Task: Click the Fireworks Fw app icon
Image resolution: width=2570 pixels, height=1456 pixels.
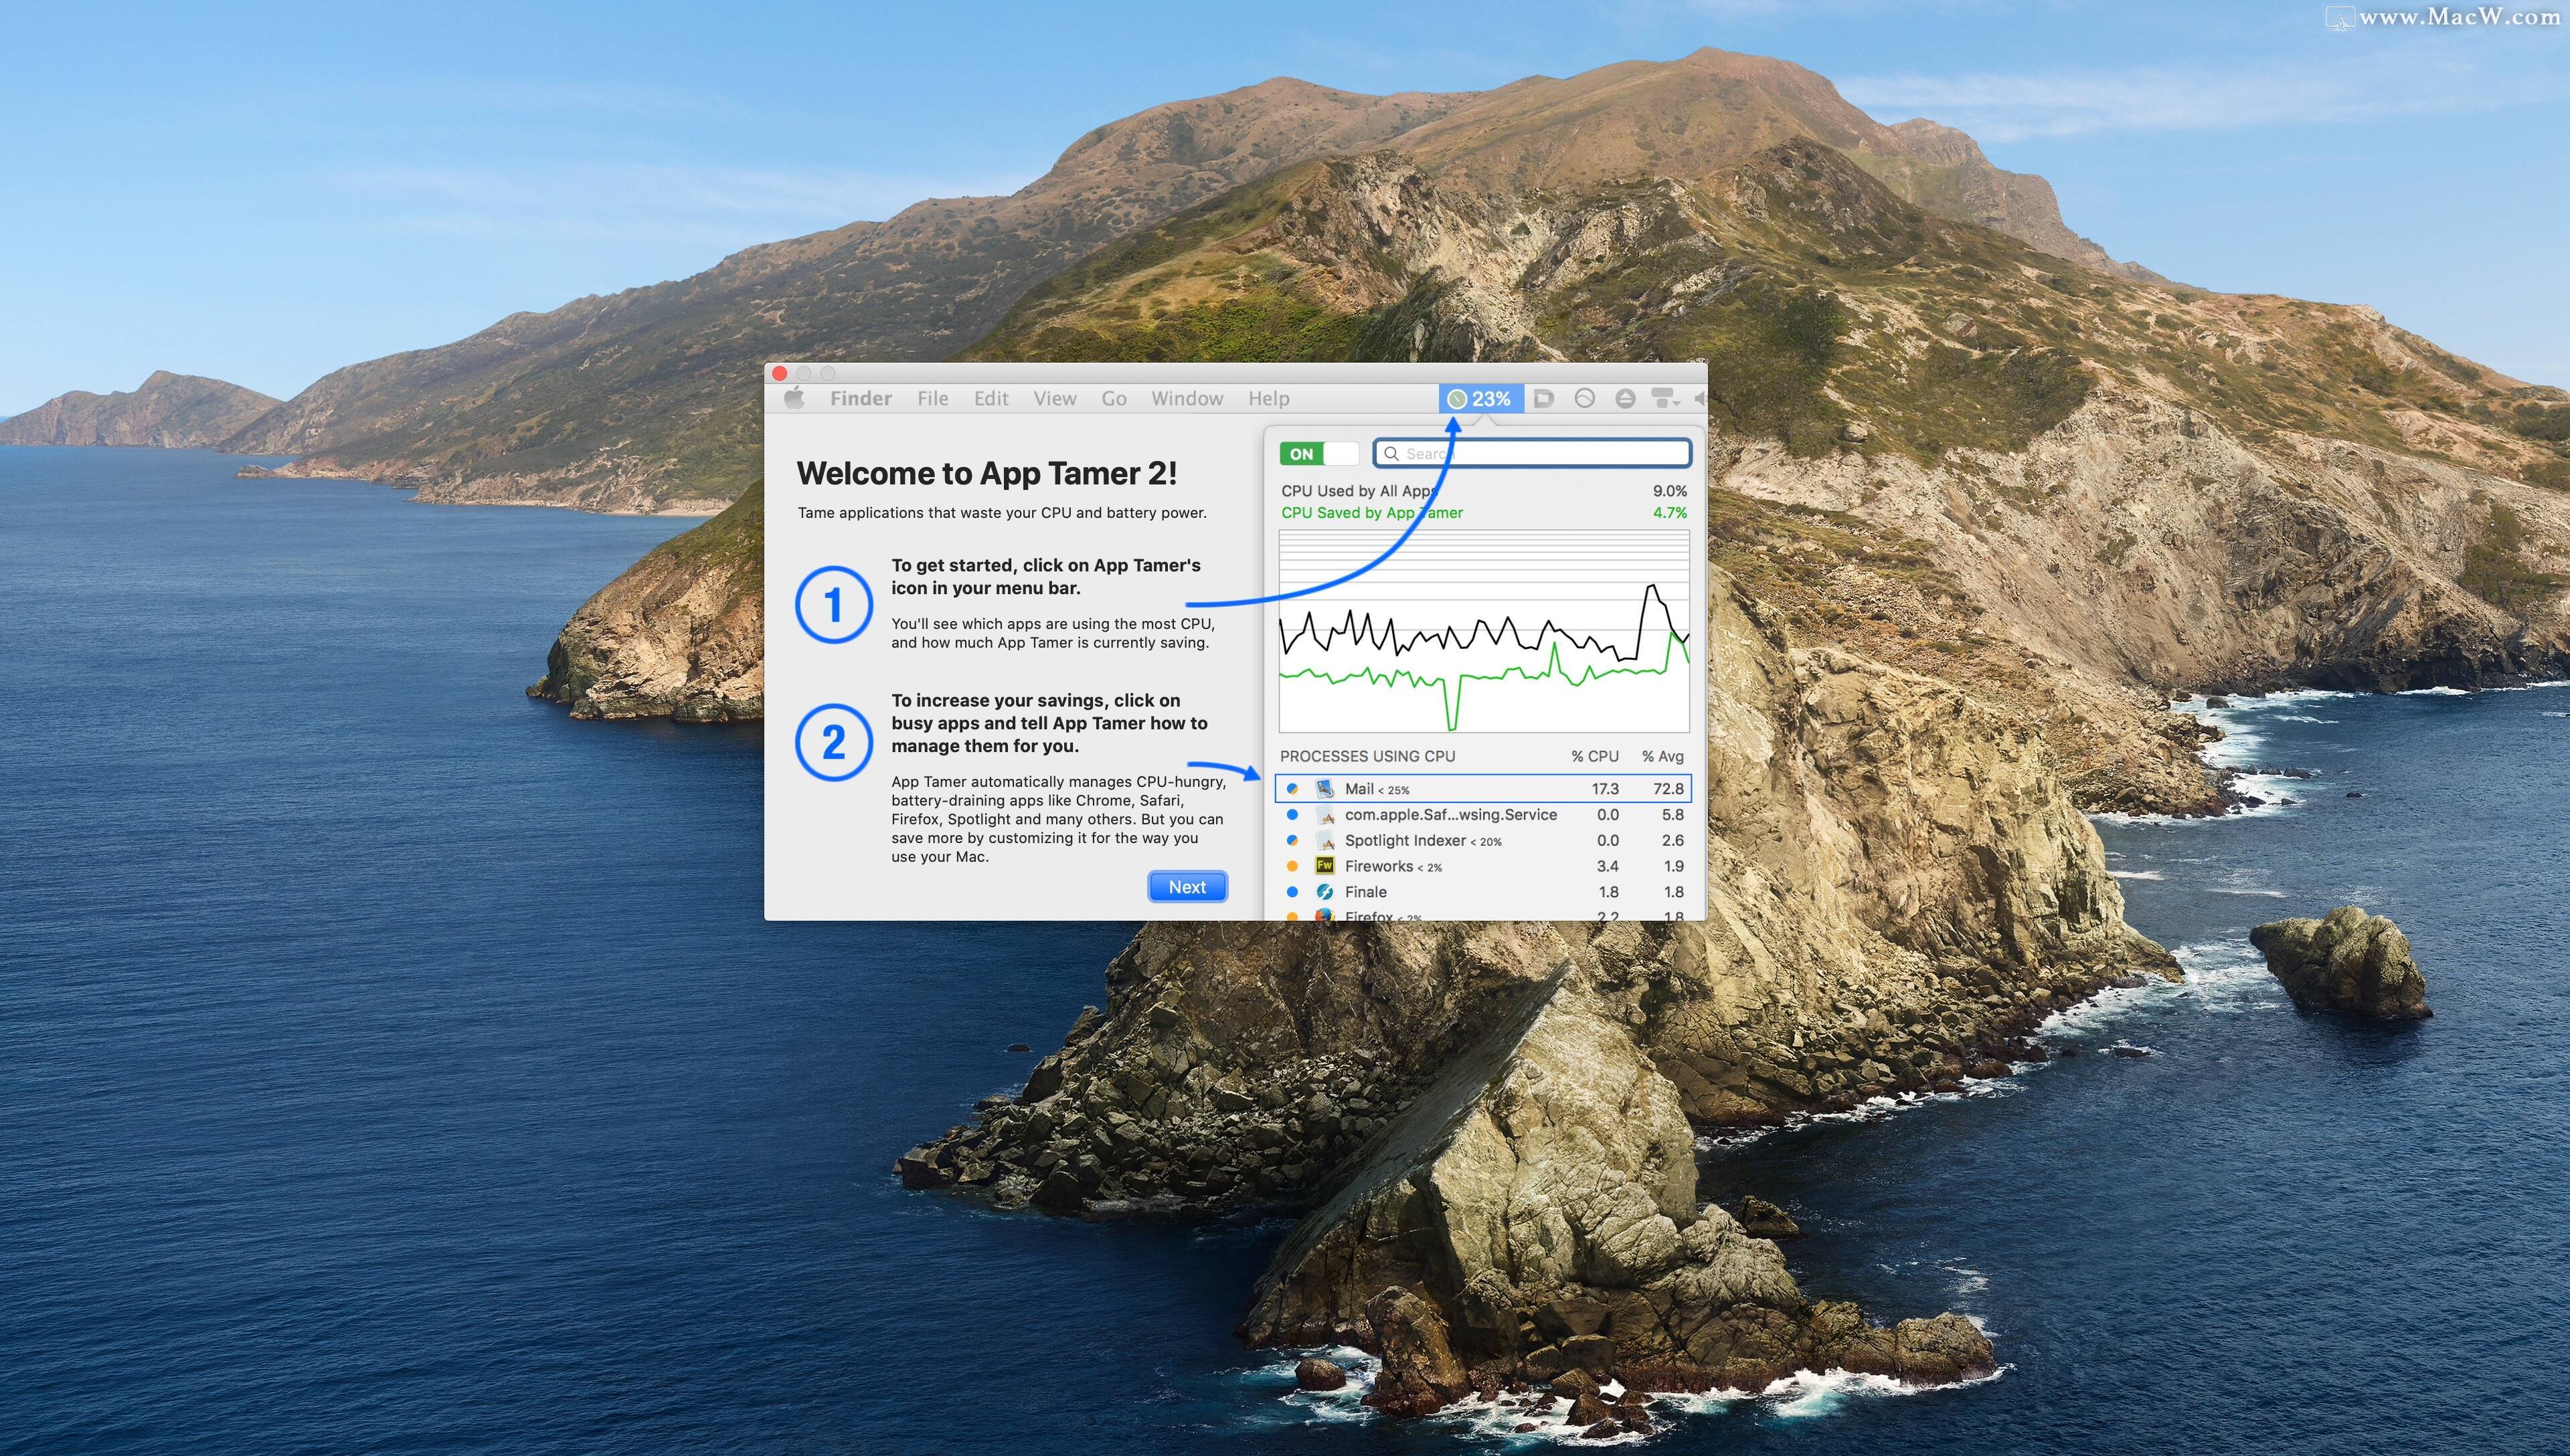Action: coord(1325,866)
